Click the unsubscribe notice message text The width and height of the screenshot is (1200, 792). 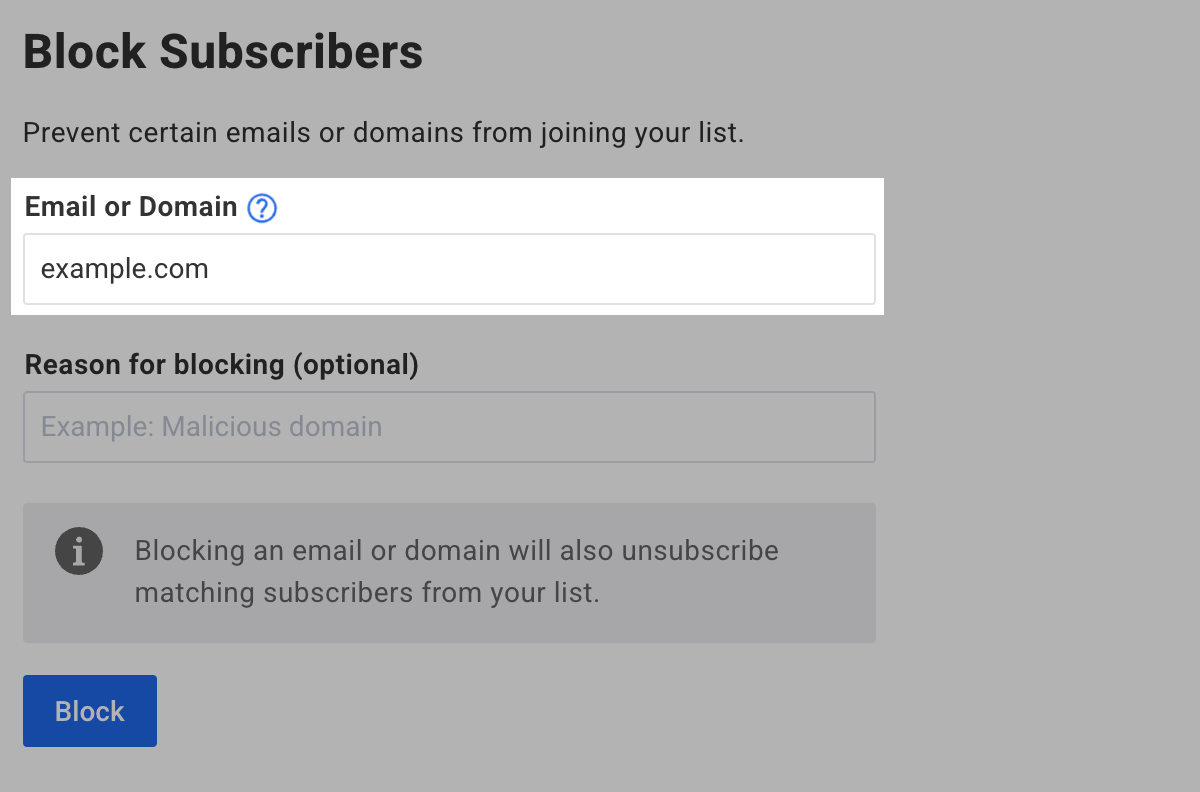456,571
